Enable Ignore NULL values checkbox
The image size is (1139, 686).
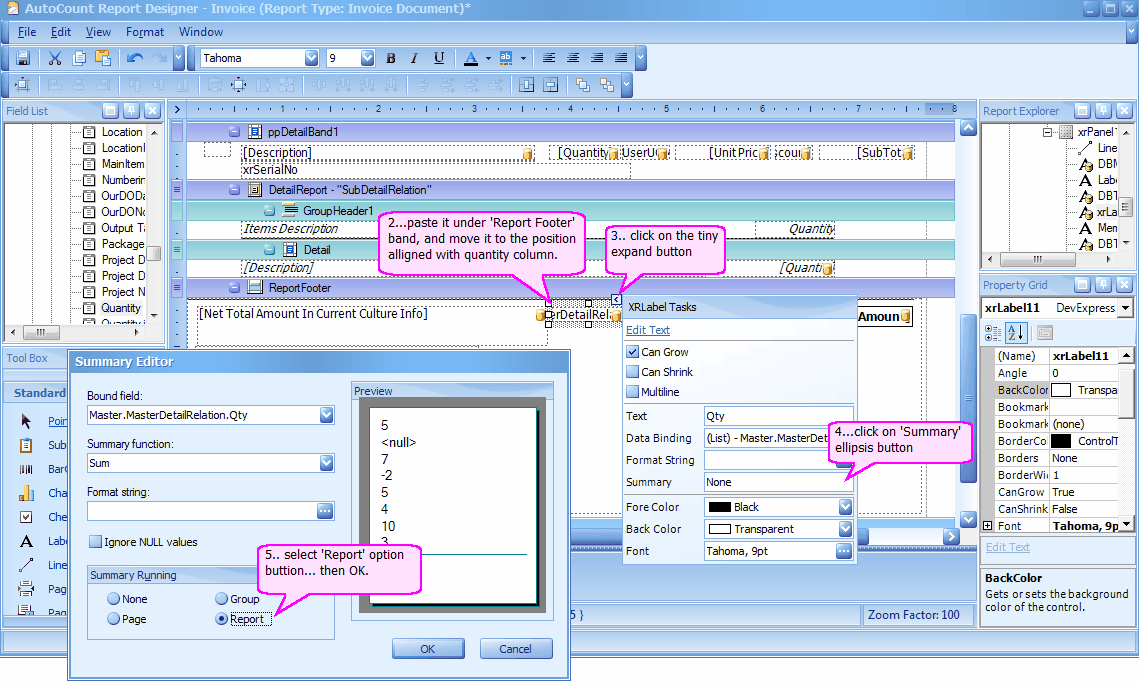coord(95,541)
